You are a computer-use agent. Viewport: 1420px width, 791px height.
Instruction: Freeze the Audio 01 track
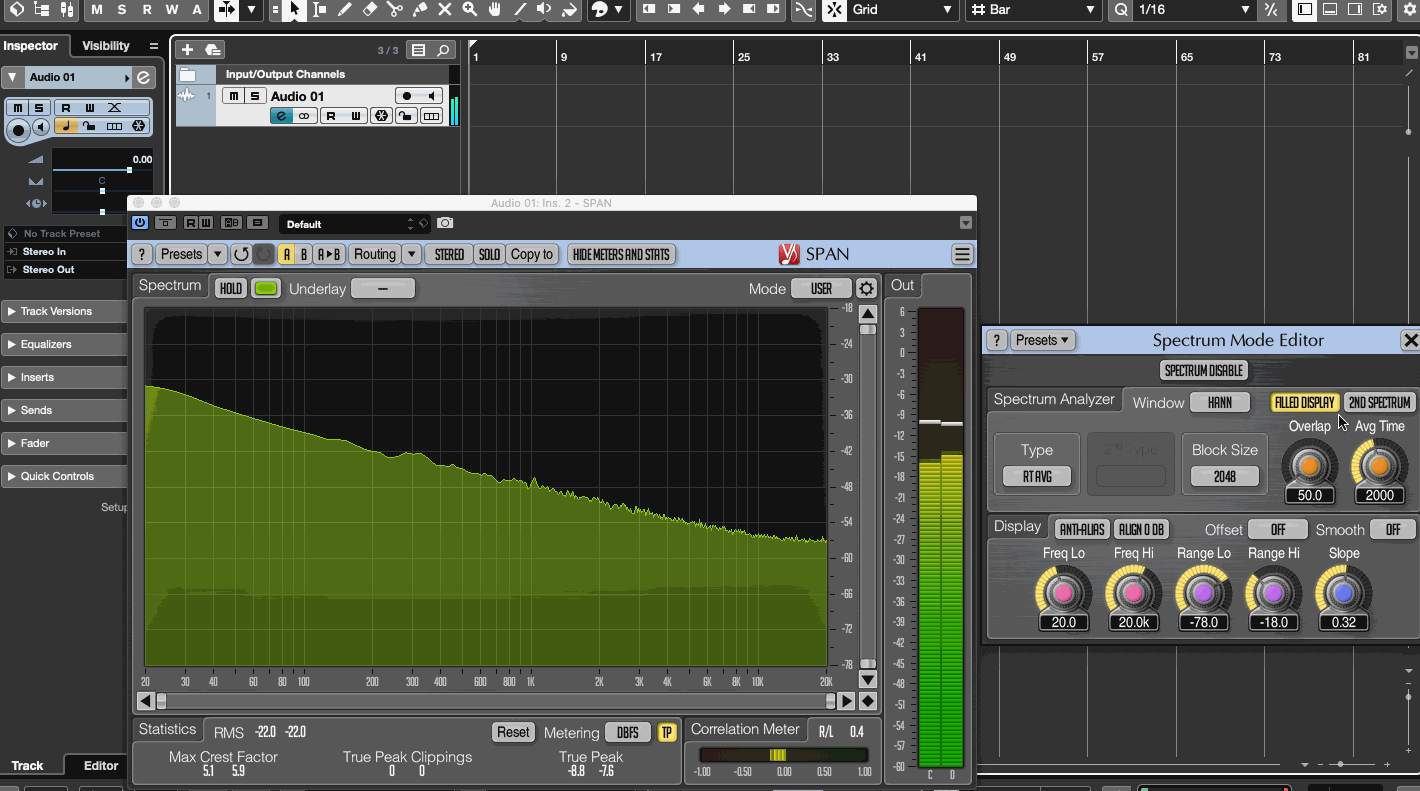coord(381,116)
